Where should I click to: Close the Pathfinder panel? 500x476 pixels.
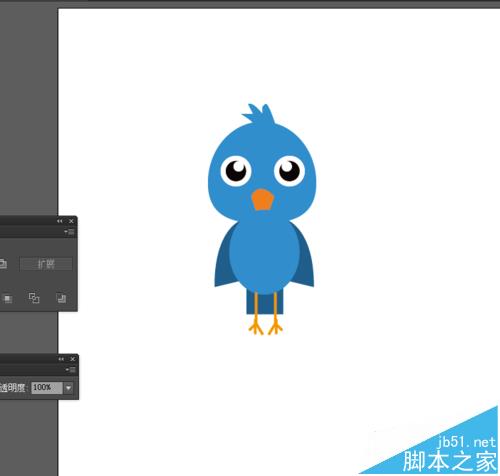pos(71,221)
